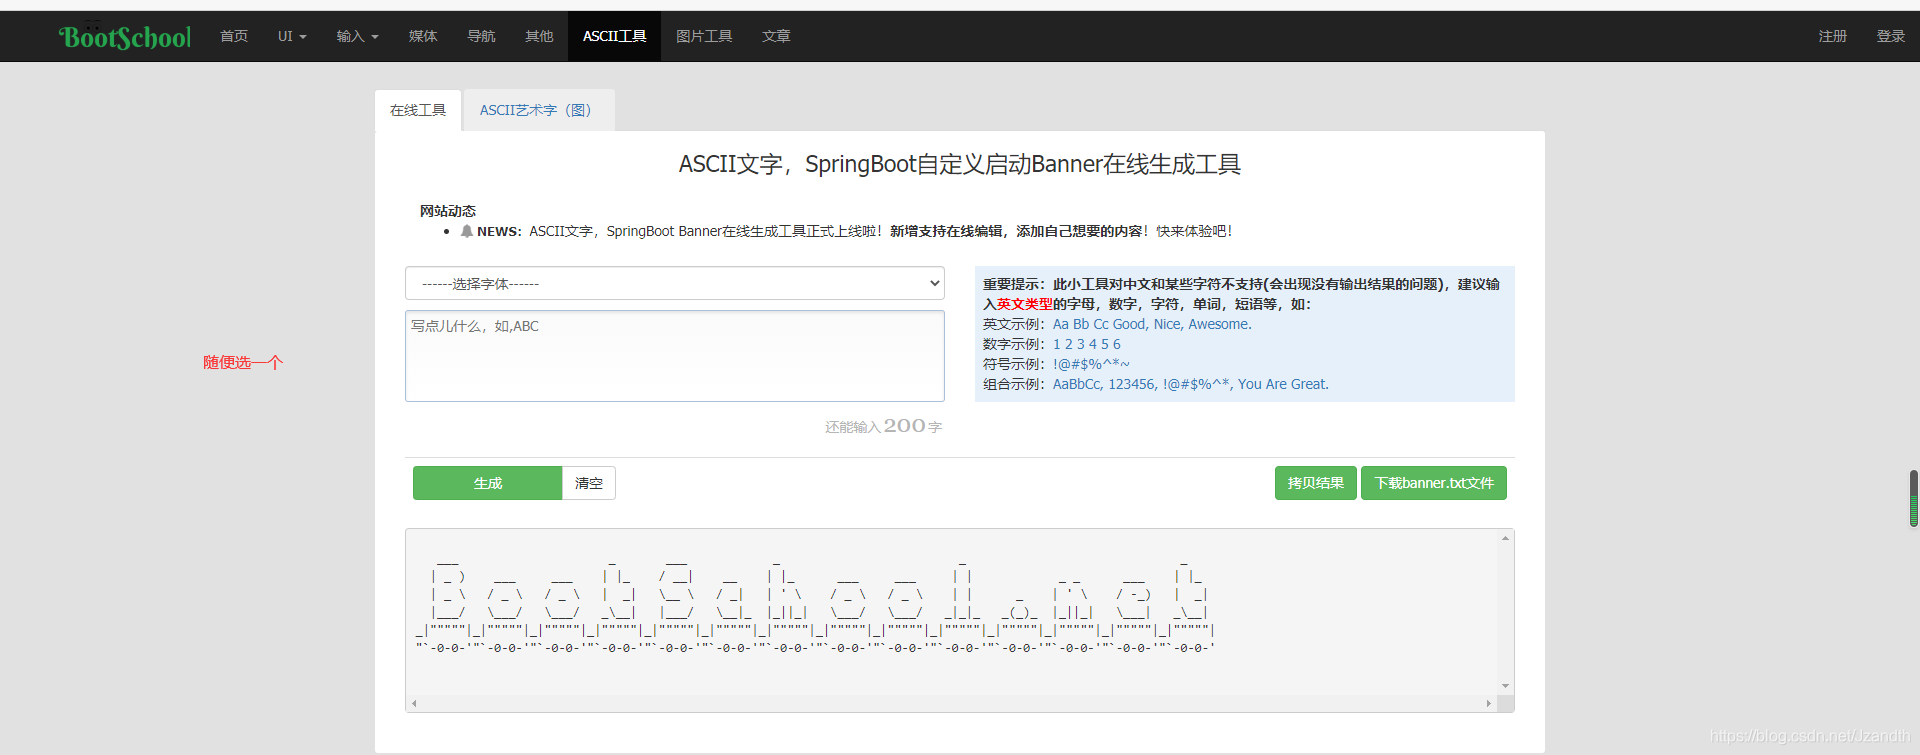Open the 文章 nav item
This screenshot has height=755, width=1920.
[776, 36]
